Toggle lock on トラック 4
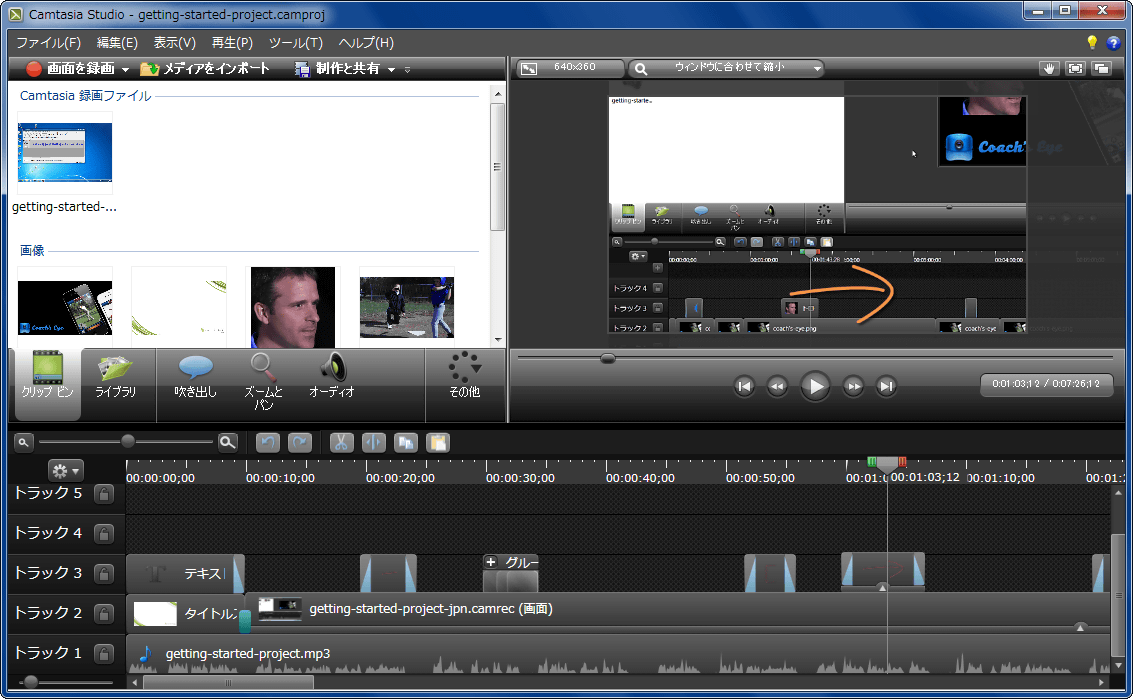The width and height of the screenshot is (1133, 699). click(104, 533)
